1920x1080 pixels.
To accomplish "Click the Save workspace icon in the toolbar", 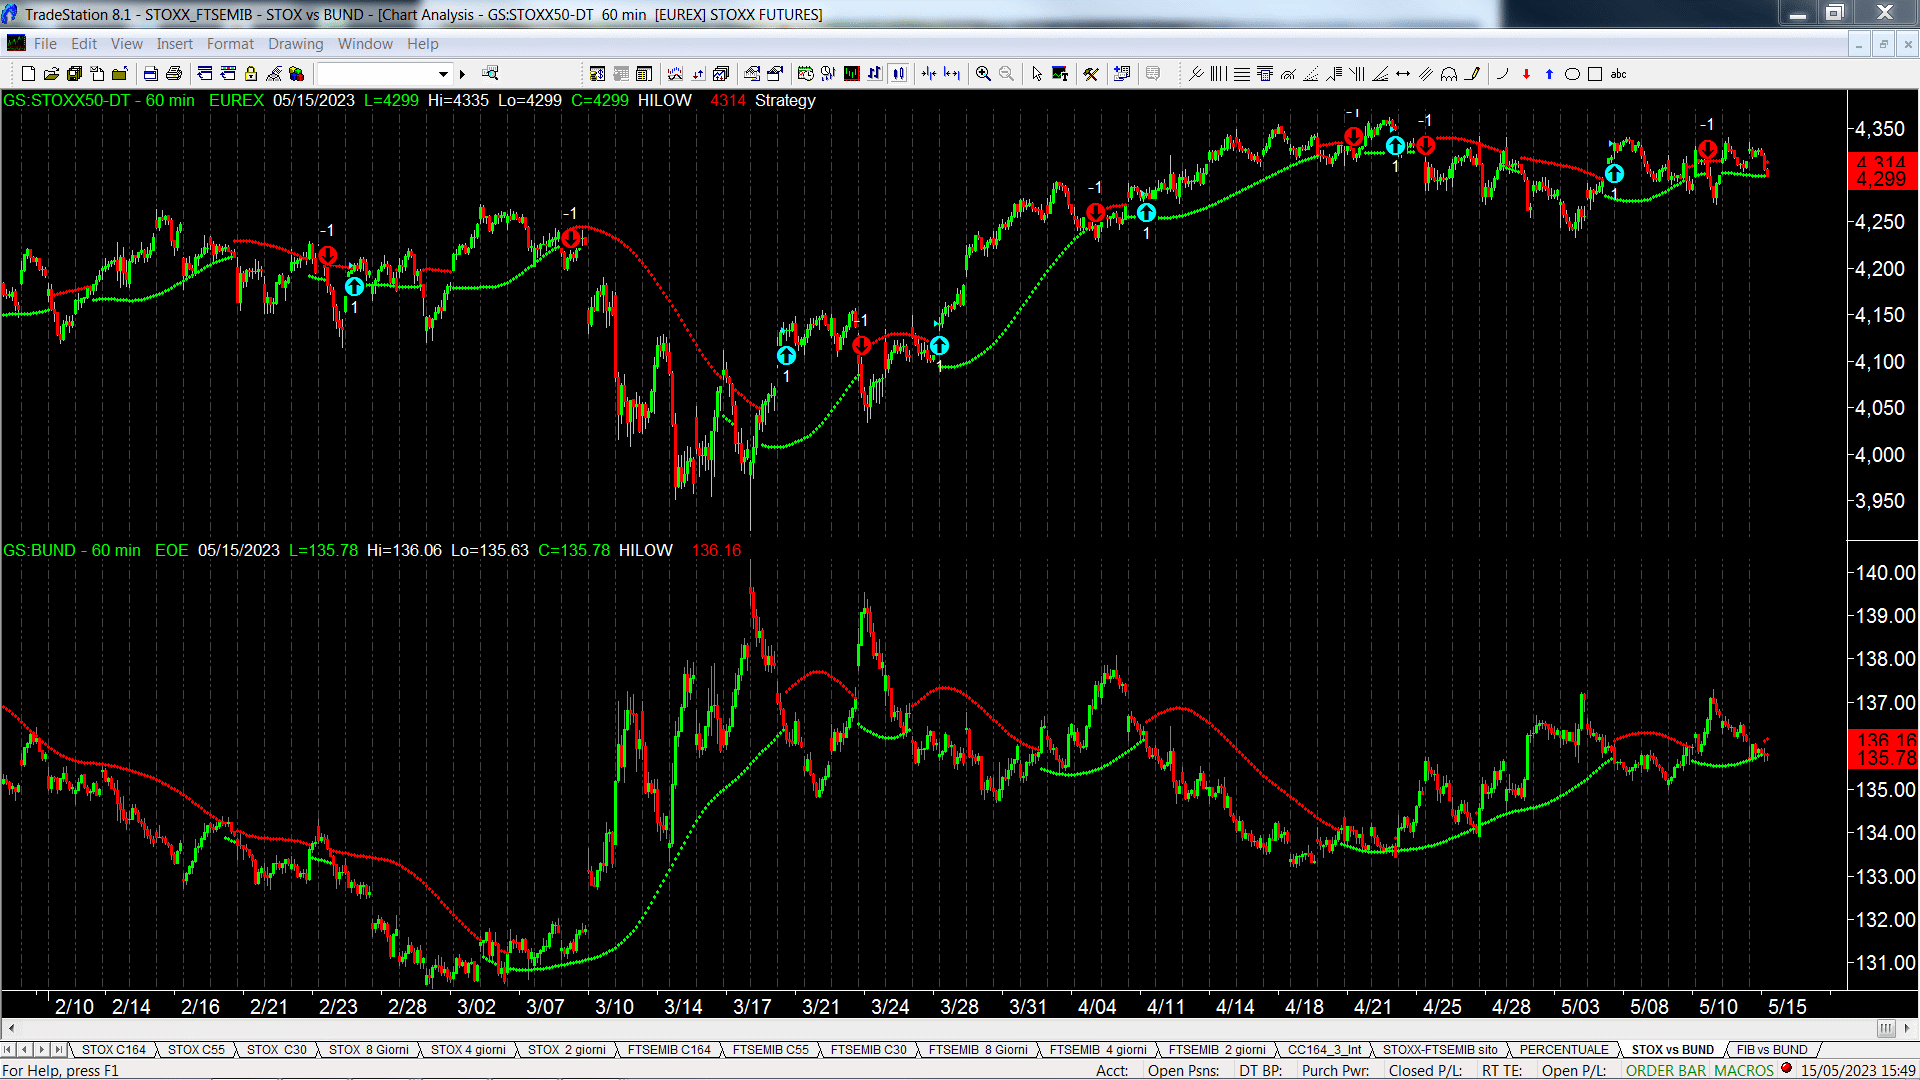I will click(74, 74).
